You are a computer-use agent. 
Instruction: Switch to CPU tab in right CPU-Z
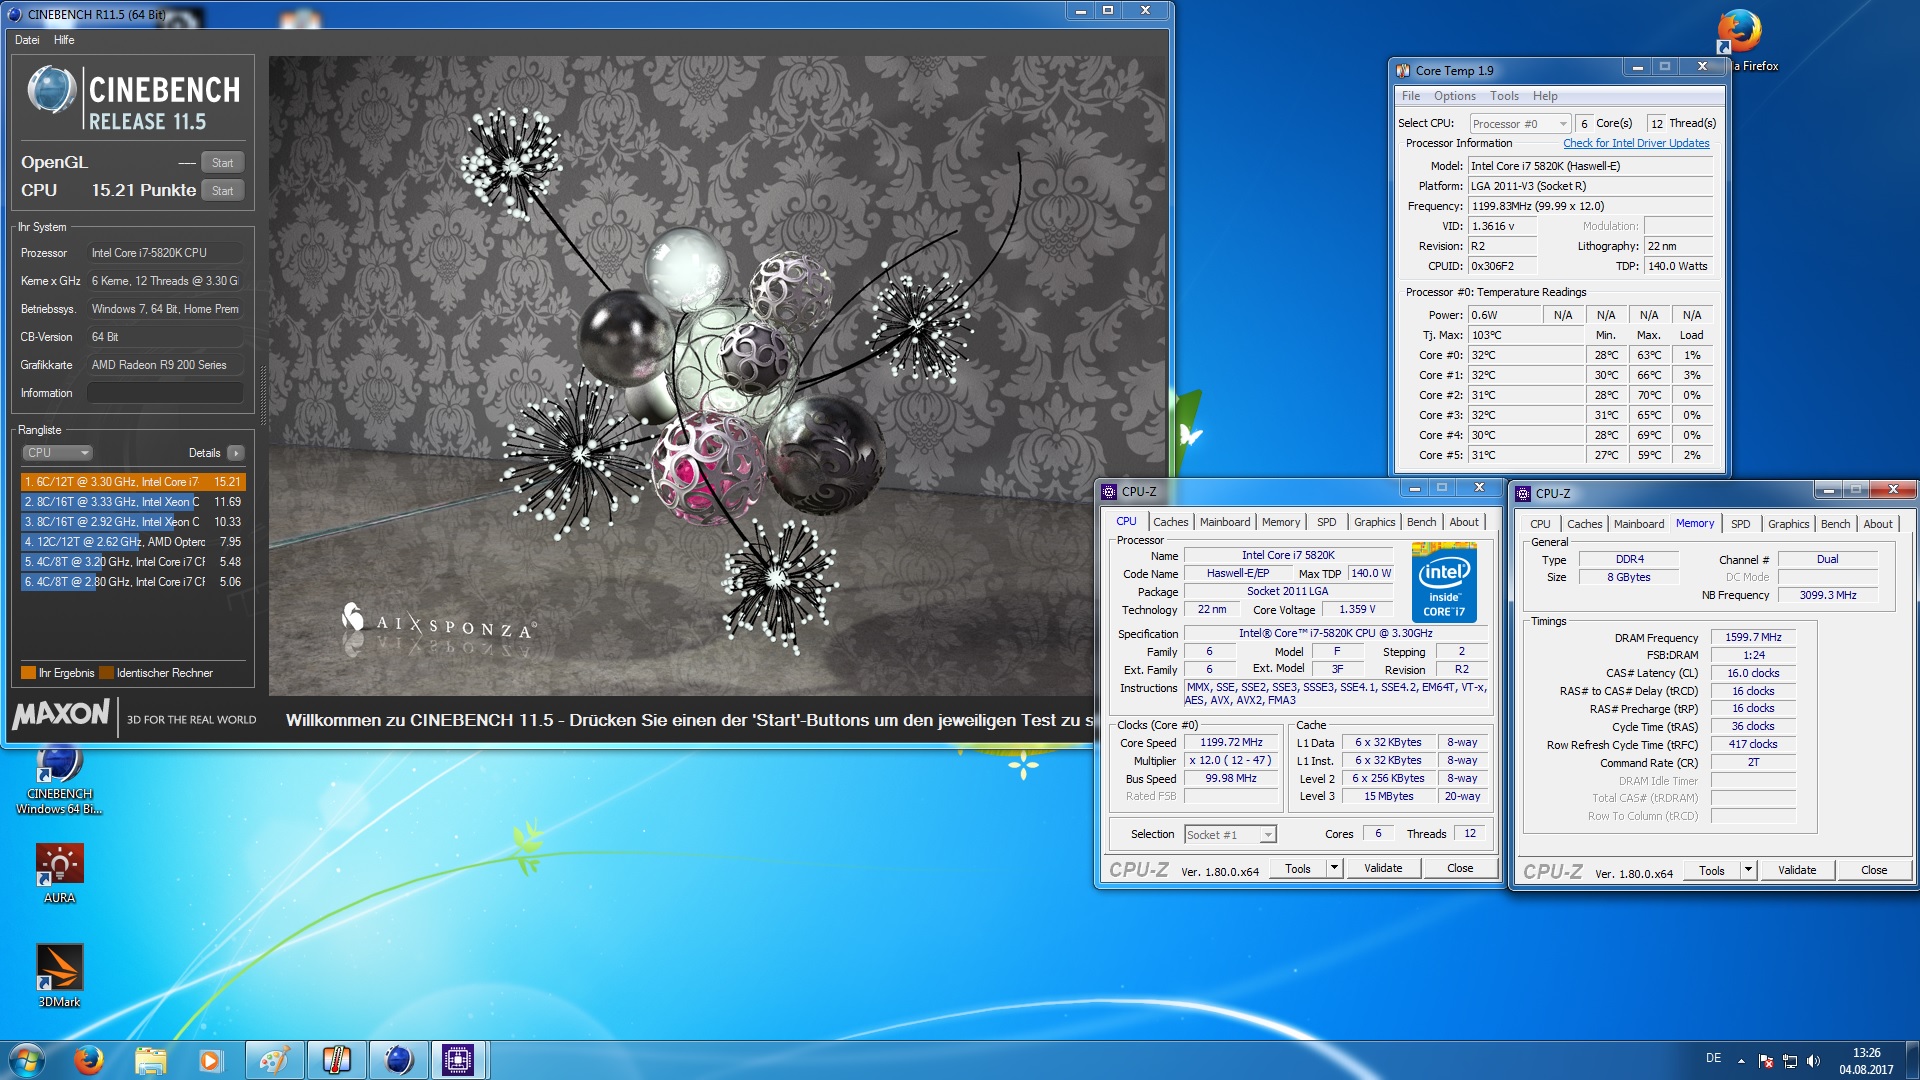click(x=1540, y=524)
